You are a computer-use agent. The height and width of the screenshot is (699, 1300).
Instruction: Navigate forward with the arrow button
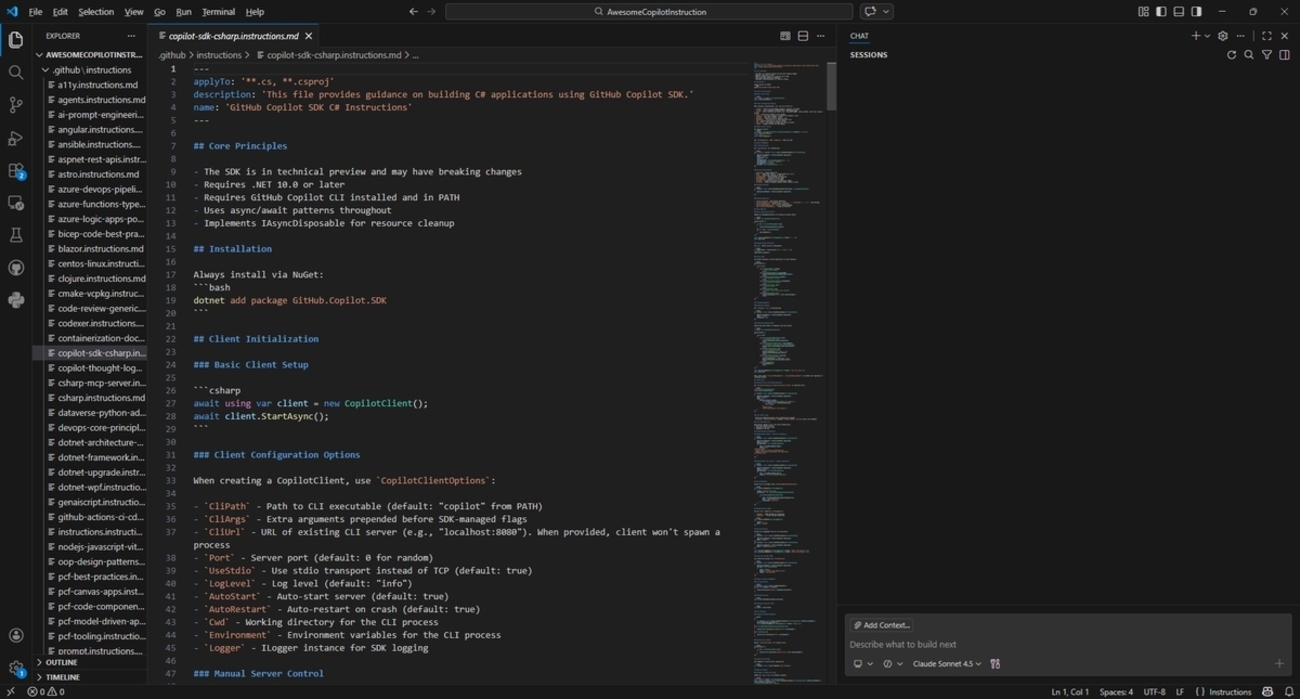[431, 12]
